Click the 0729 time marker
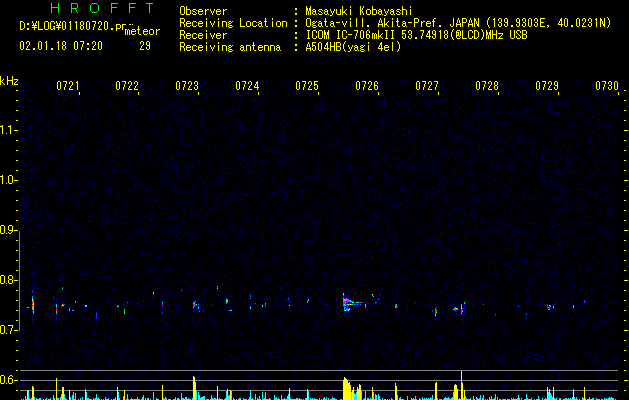 tap(547, 86)
